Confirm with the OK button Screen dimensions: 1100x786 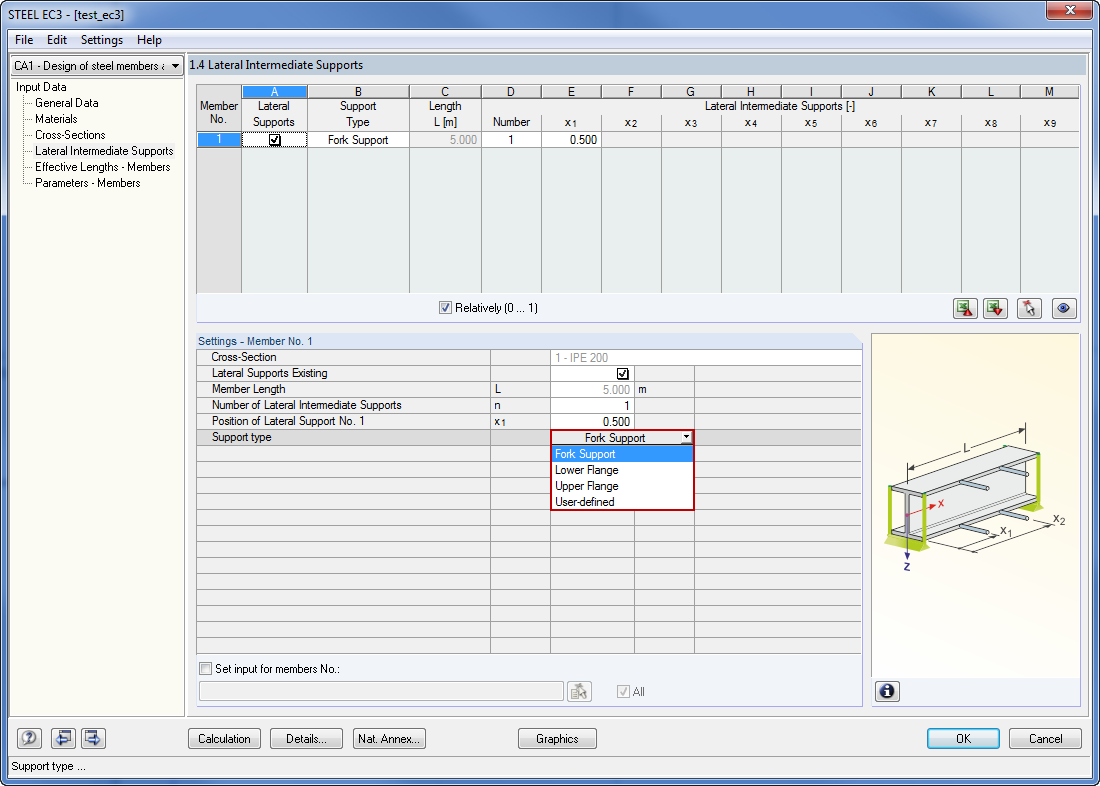963,738
